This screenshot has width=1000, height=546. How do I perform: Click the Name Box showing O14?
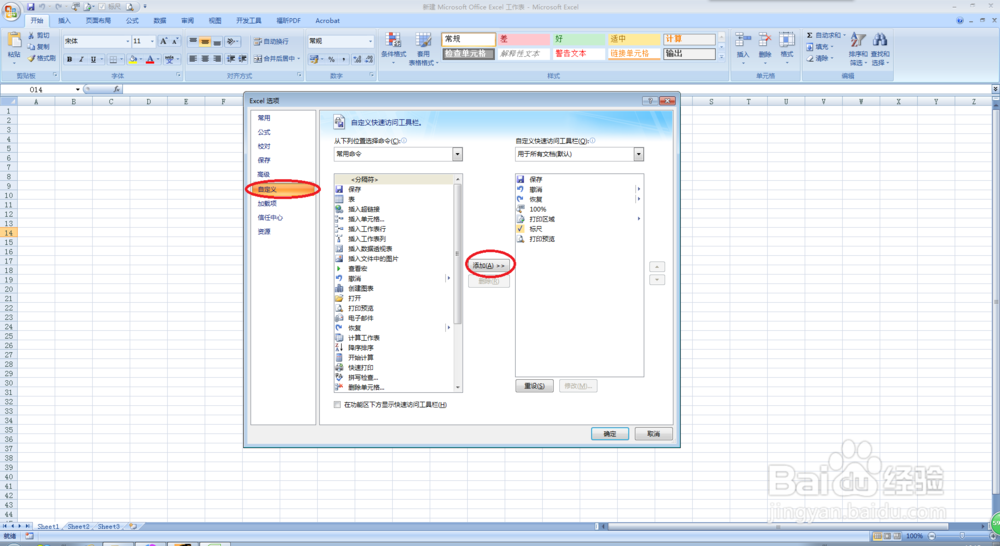[36, 90]
